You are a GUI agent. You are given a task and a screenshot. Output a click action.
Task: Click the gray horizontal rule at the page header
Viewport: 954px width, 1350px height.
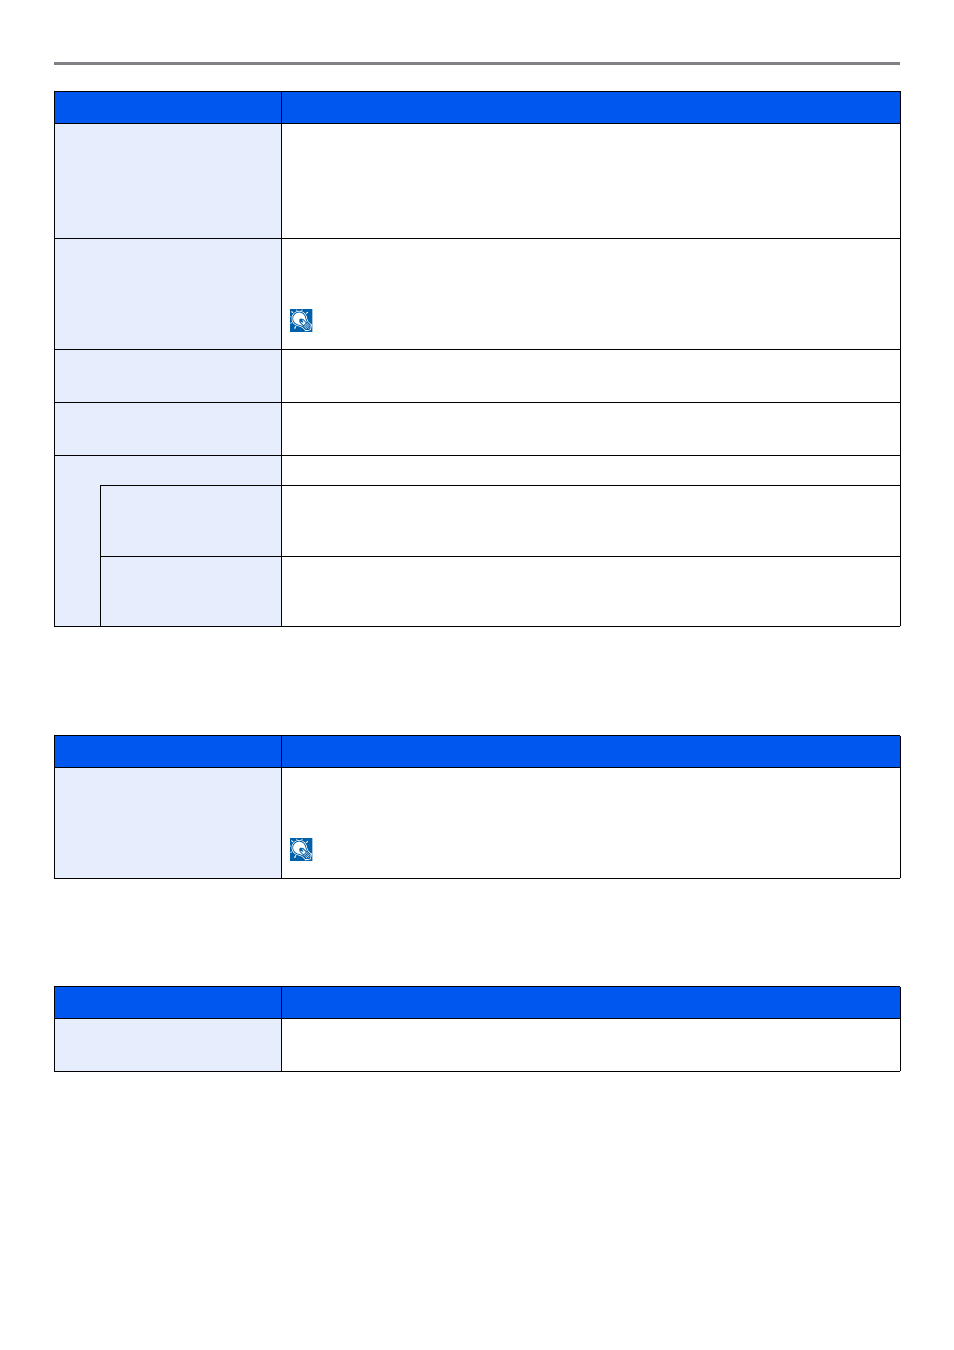tap(477, 63)
